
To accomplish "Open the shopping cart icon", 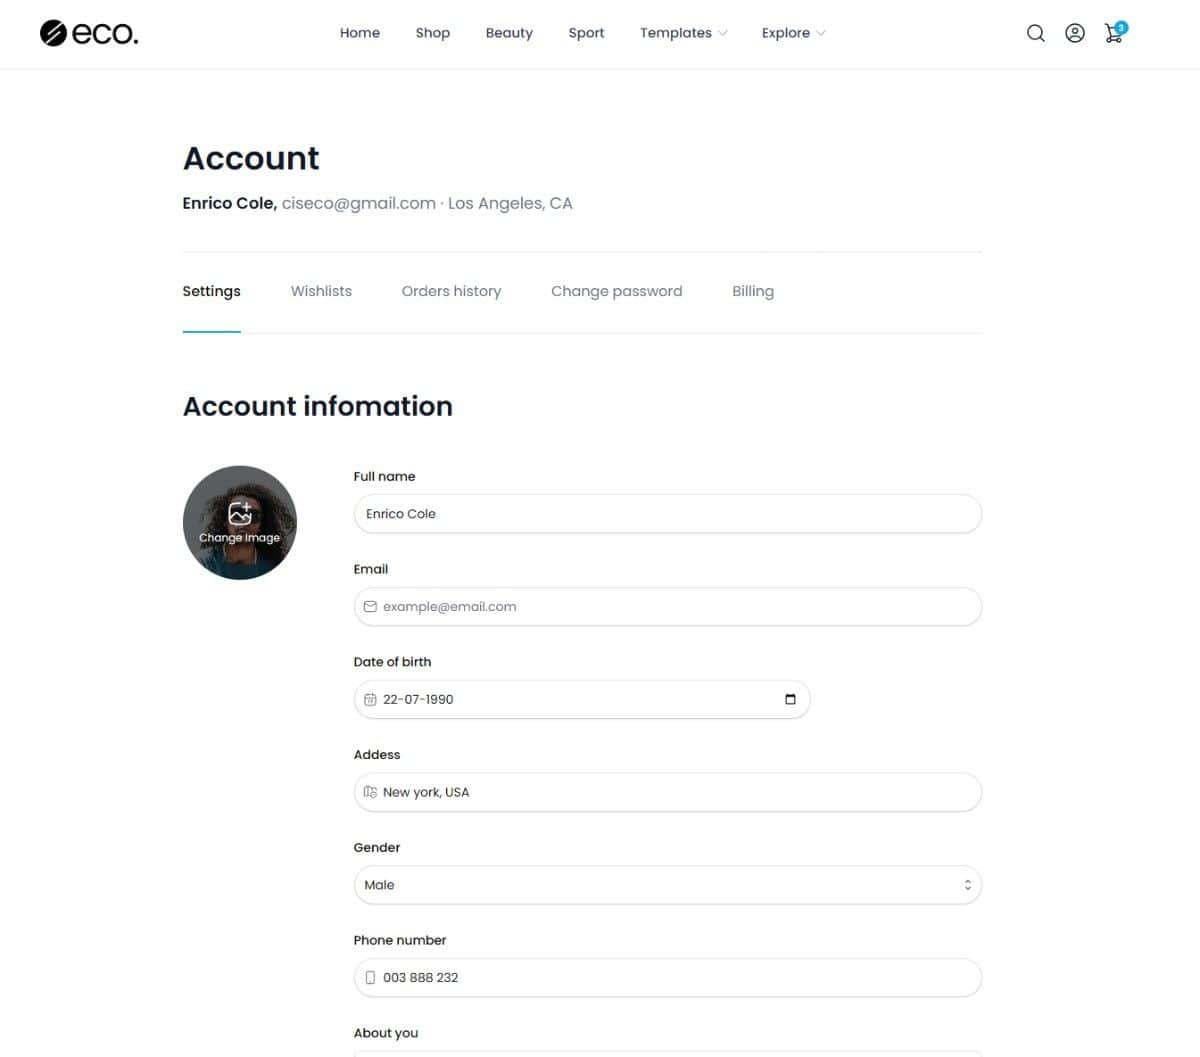I will pos(1113,34).
